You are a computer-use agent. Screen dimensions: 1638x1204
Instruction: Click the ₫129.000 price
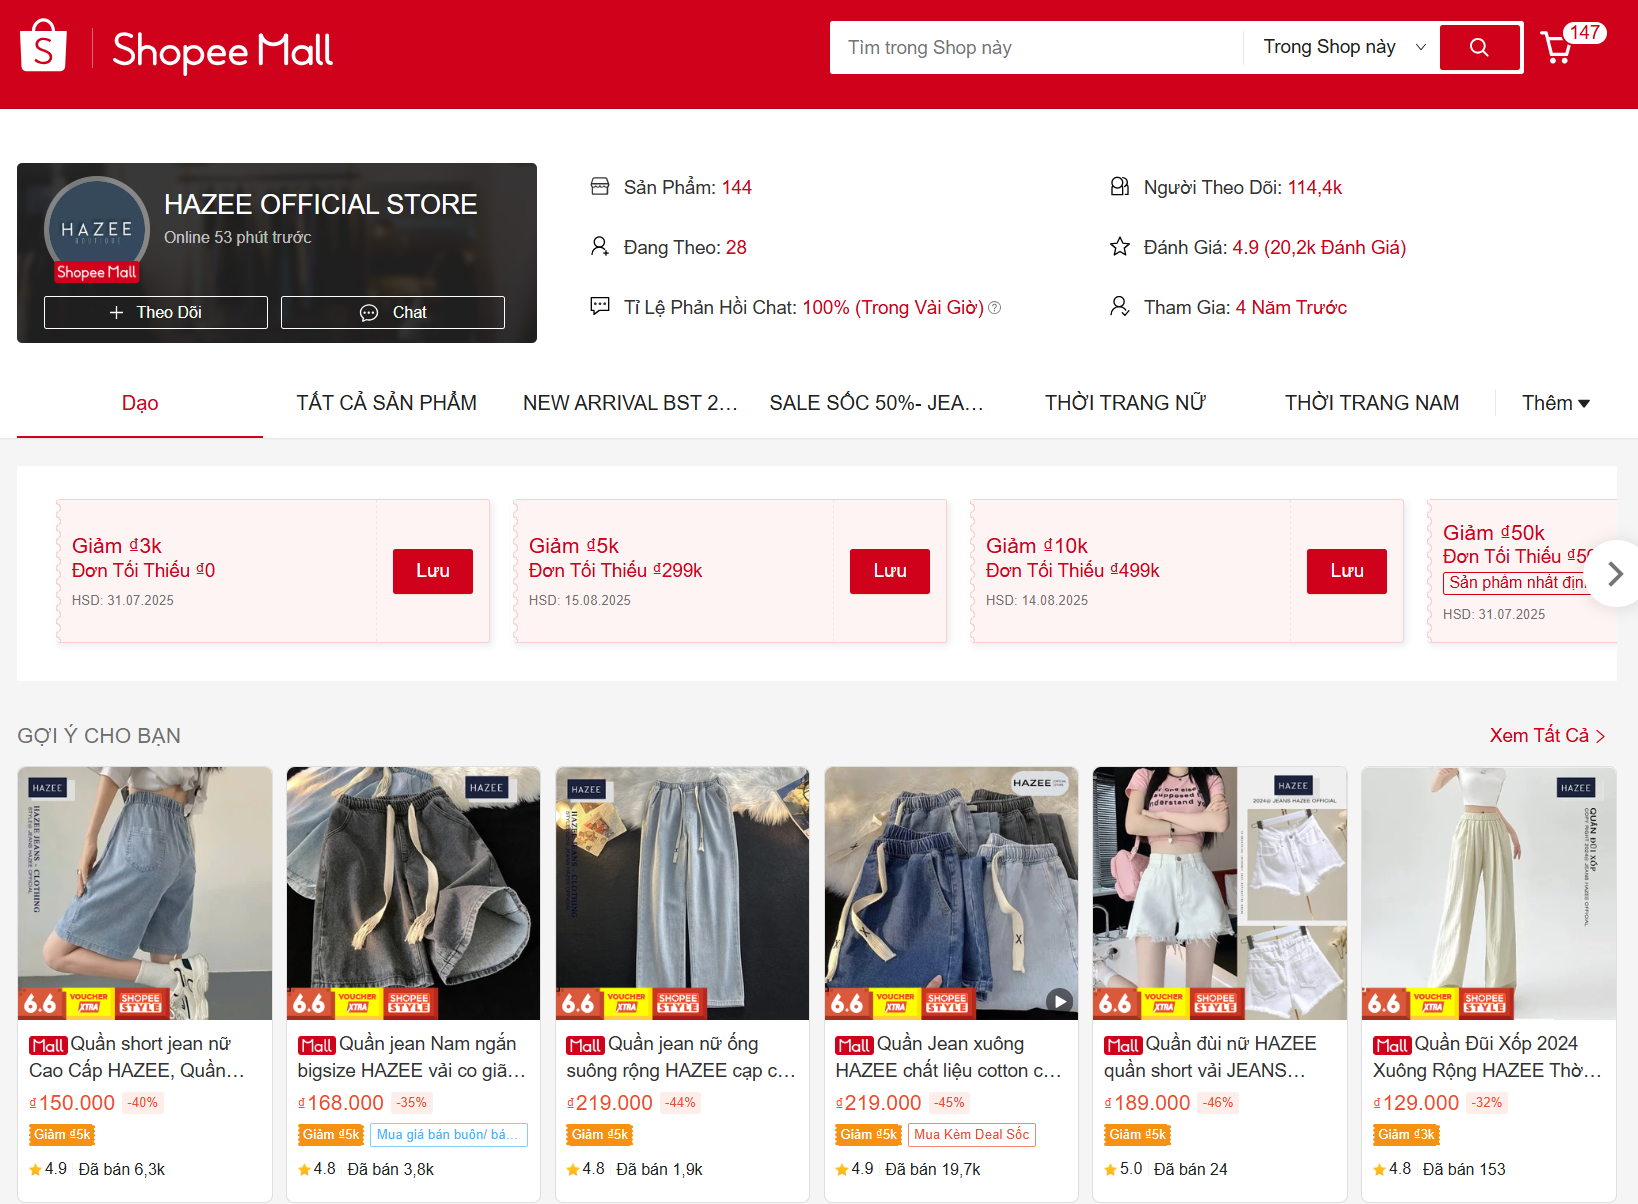[x=1416, y=1103]
